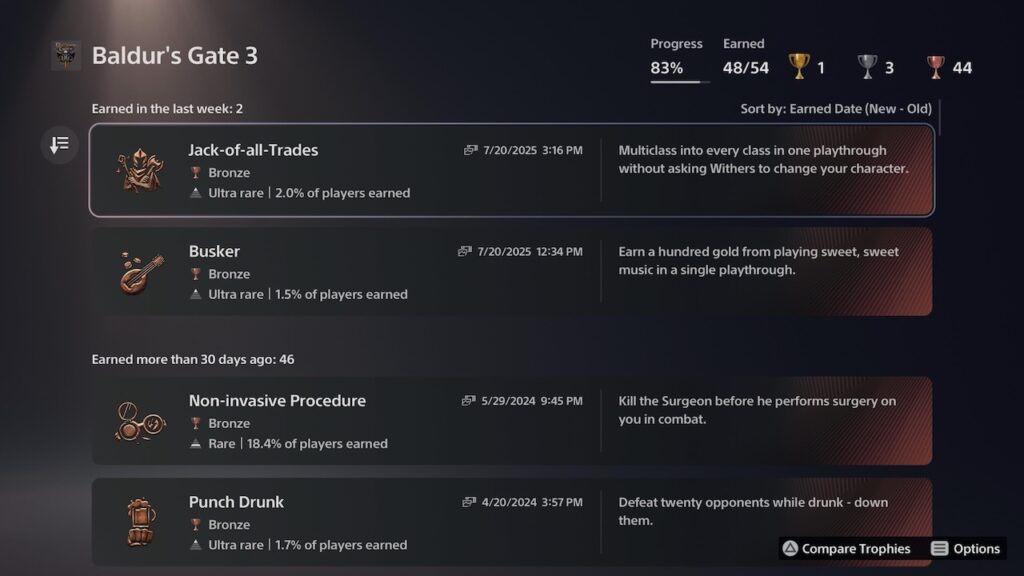Screen dimensions: 1024x576
Task: Click the Non-invasive Procedure trophy icon
Action: (140, 422)
